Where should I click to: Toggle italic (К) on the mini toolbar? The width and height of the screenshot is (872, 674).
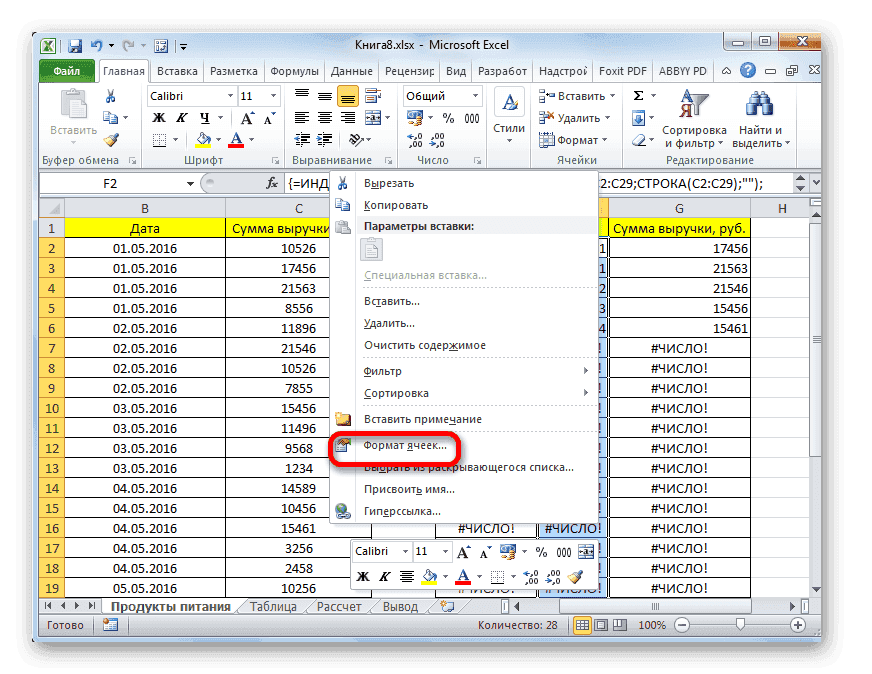386,577
